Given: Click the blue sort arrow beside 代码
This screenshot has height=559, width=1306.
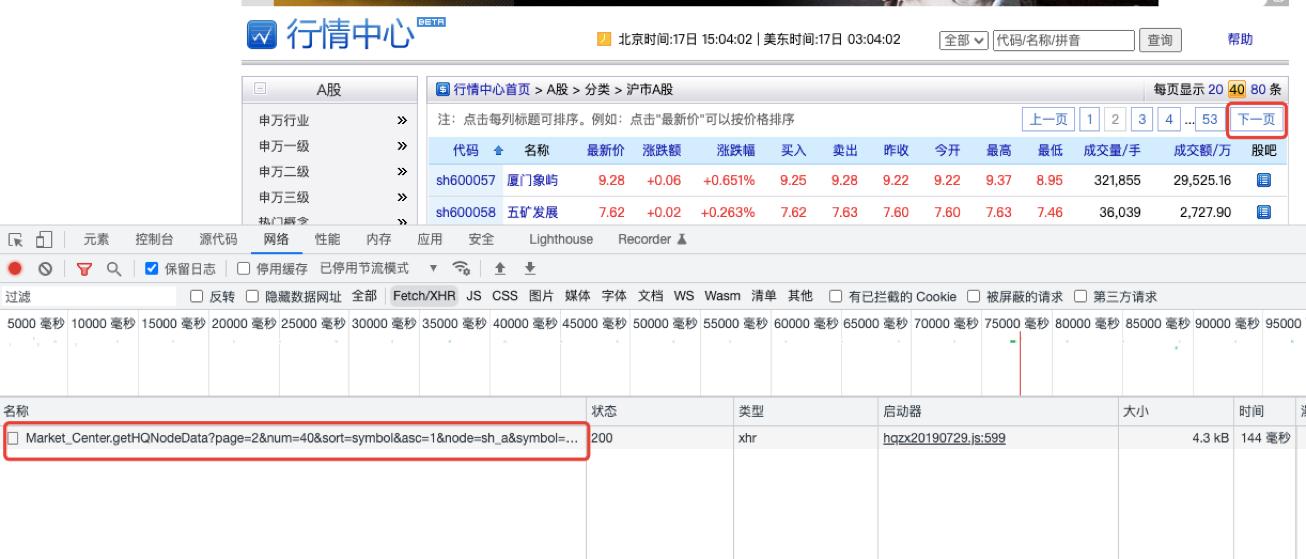Looking at the screenshot, I should pos(499,150).
